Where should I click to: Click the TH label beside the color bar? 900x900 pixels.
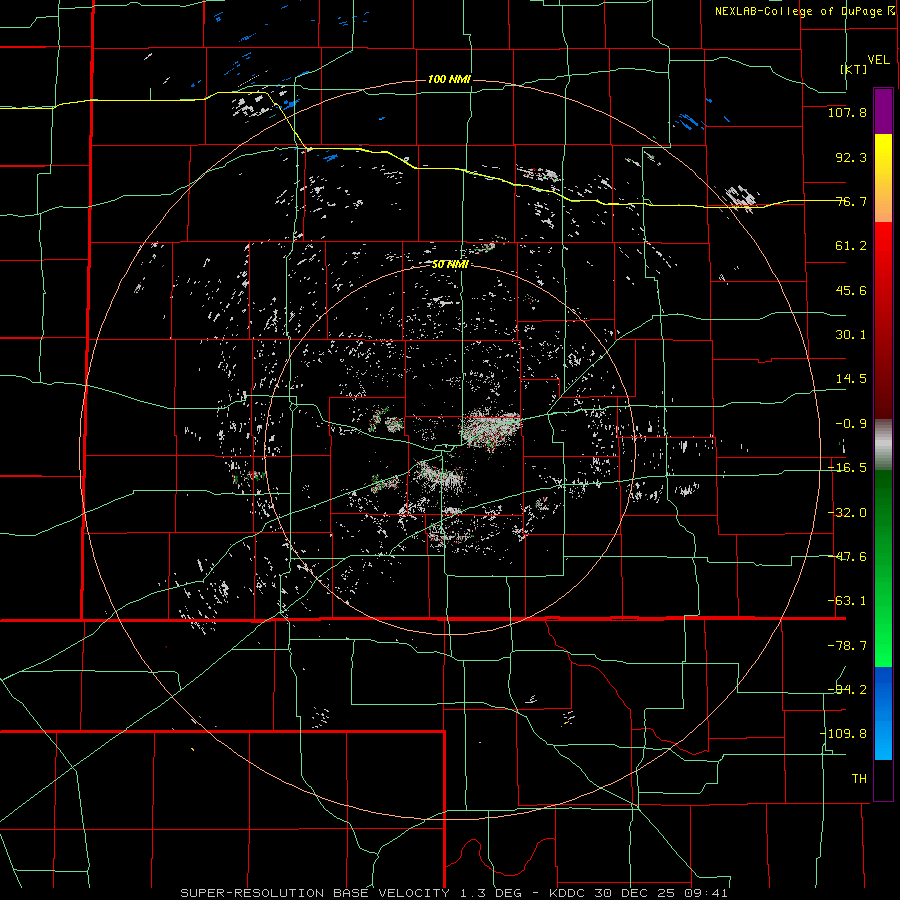(859, 779)
